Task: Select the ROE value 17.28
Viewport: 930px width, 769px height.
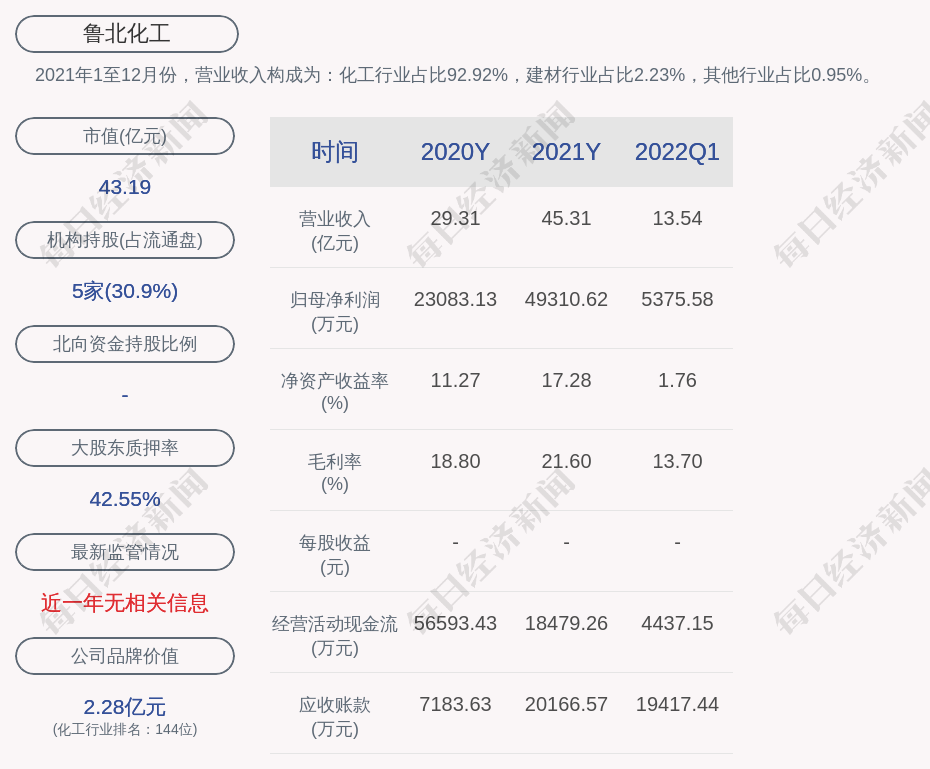Action: (566, 380)
